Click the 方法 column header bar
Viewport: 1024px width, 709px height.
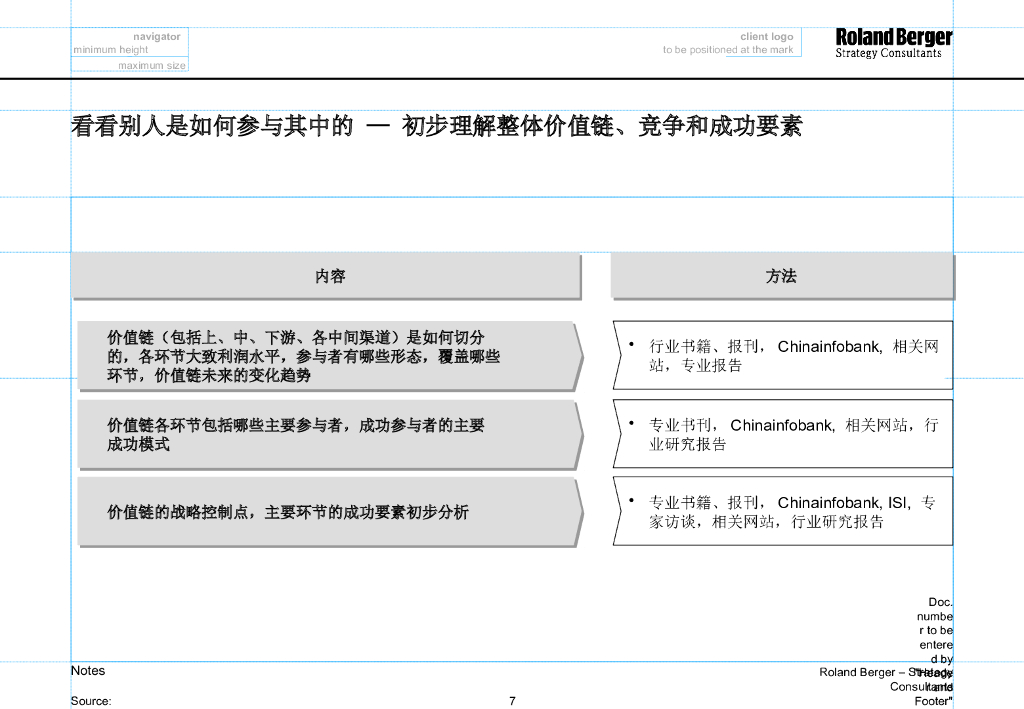tap(781, 275)
